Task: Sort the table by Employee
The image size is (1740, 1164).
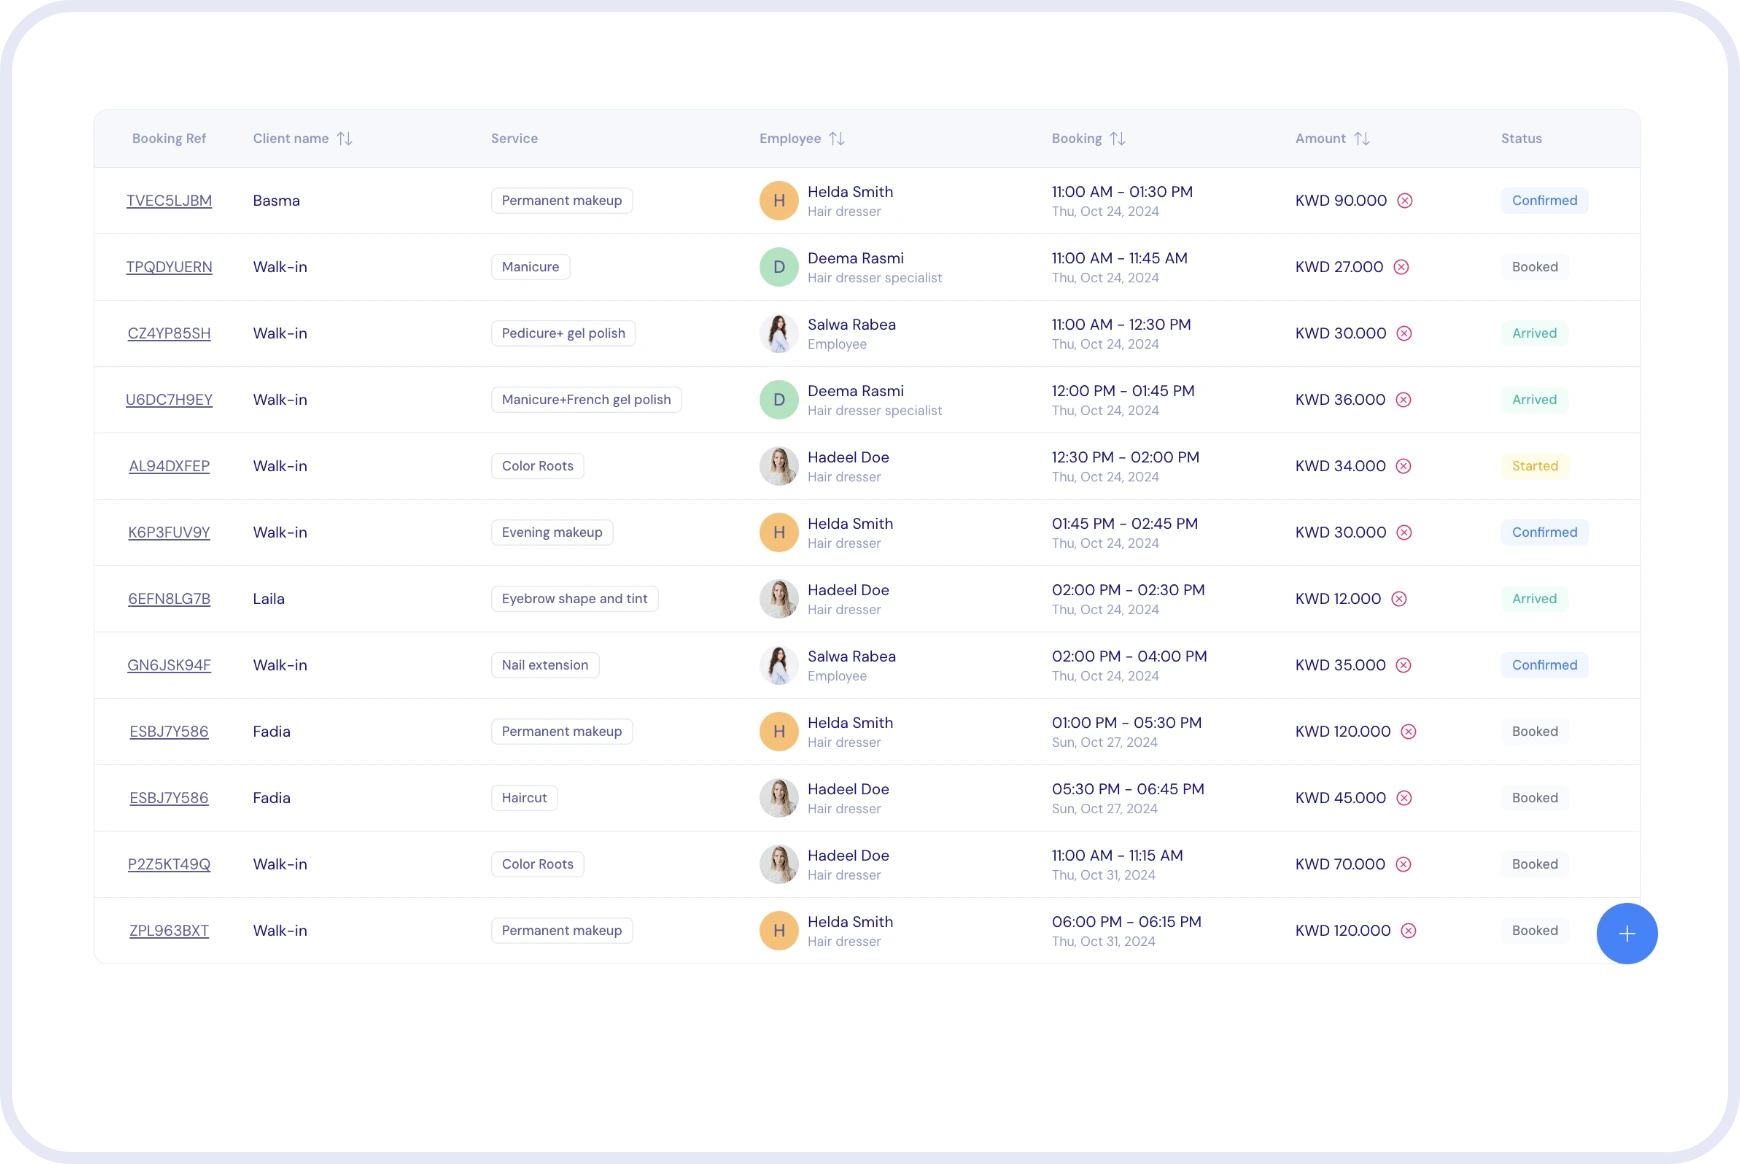Action: (838, 138)
